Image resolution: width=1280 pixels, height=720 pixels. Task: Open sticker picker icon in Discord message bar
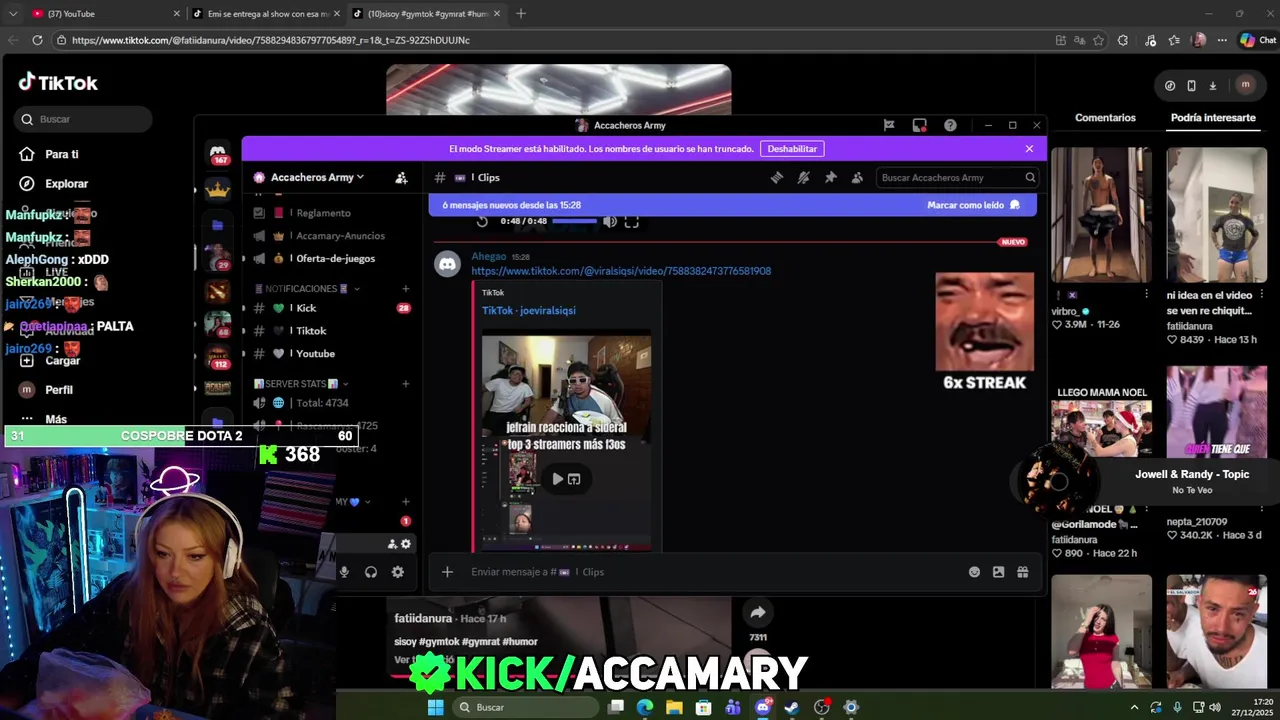coord(998,572)
